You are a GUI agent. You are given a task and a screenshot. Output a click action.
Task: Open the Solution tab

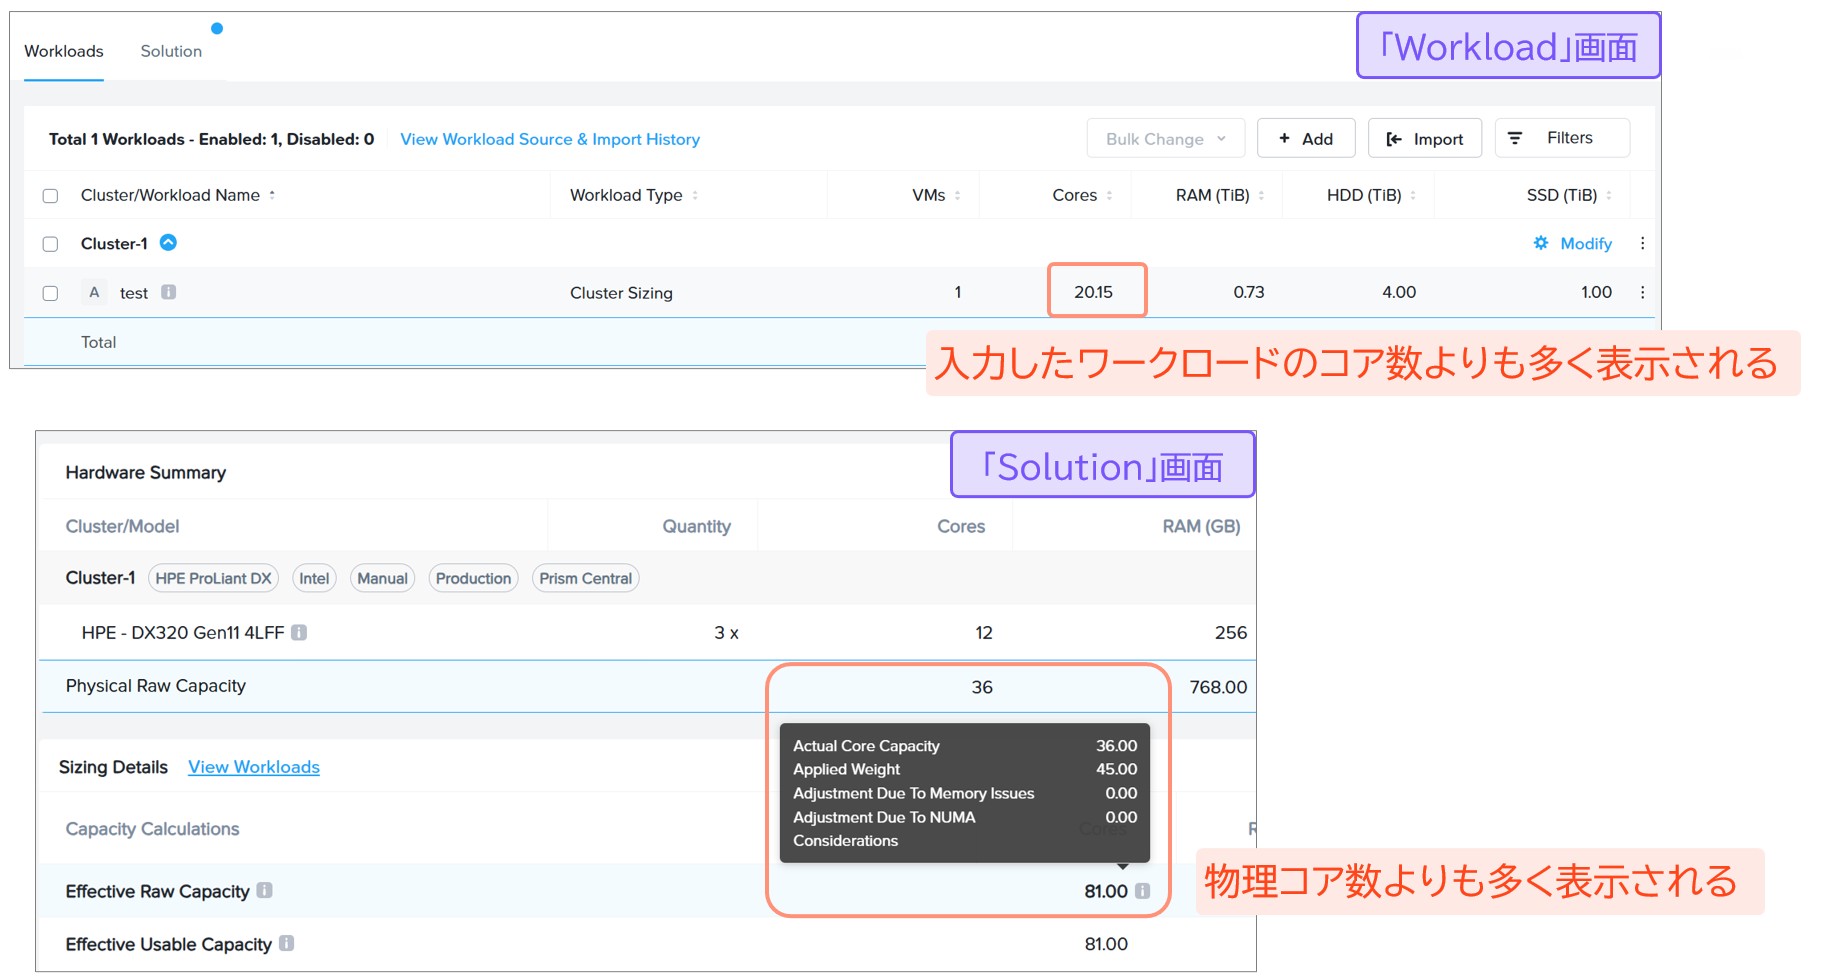coord(171,51)
